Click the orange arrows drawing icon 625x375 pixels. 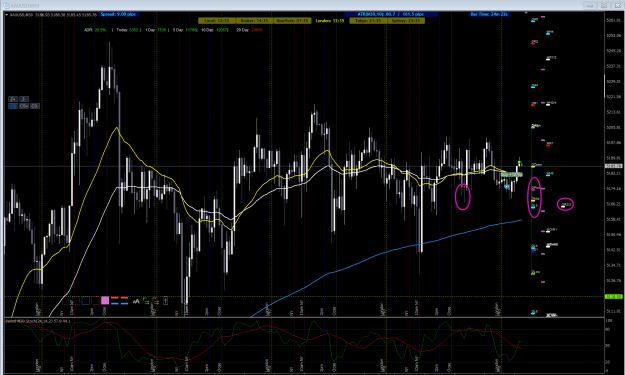[155, 300]
